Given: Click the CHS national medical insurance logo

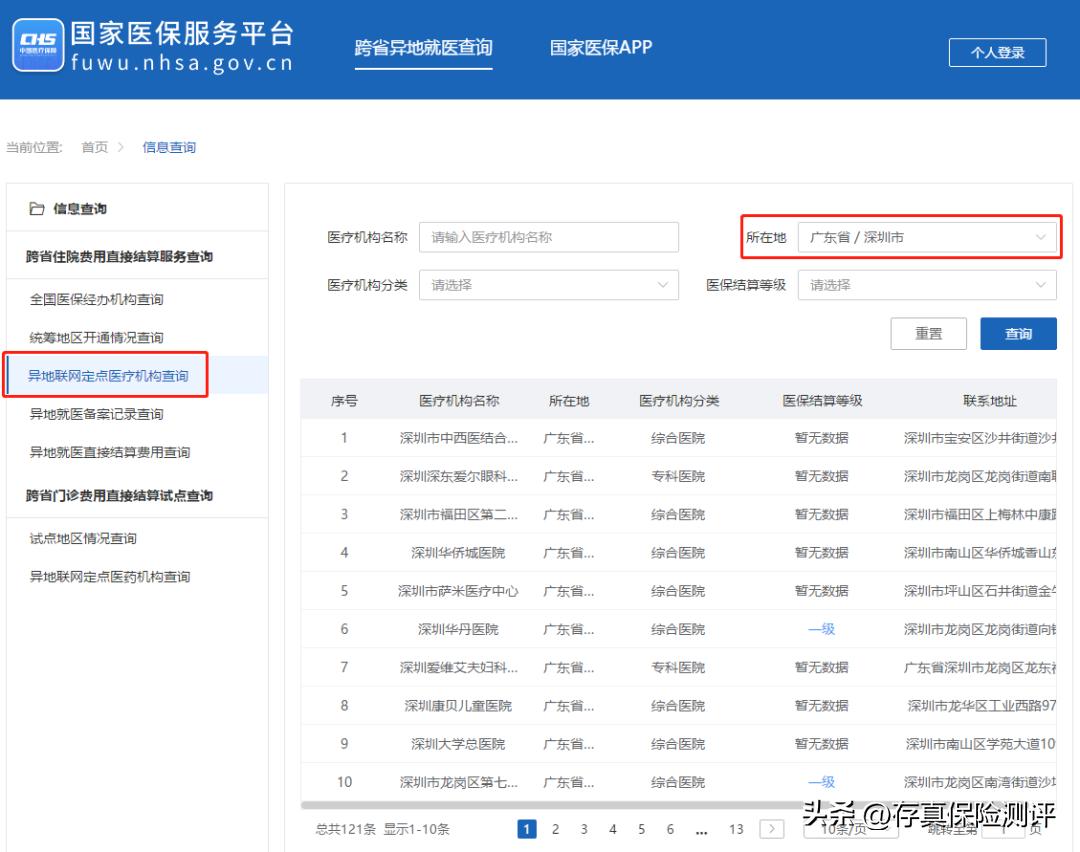Looking at the screenshot, I should coord(38,45).
